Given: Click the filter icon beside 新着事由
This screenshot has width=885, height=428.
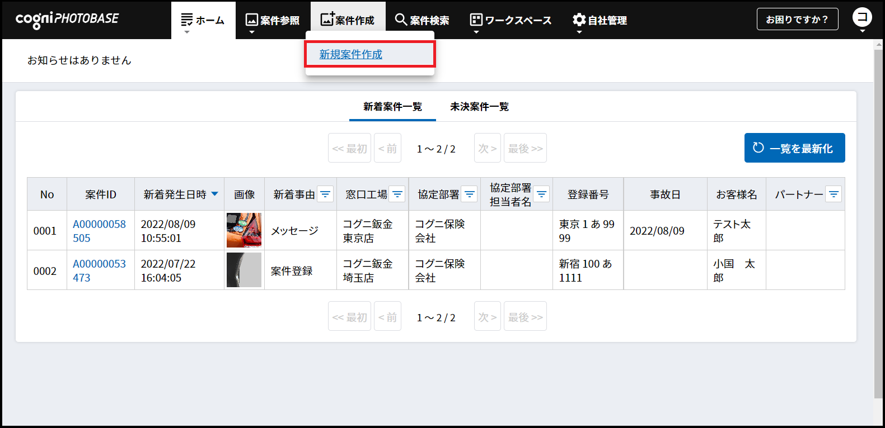Looking at the screenshot, I should [325, 195].
